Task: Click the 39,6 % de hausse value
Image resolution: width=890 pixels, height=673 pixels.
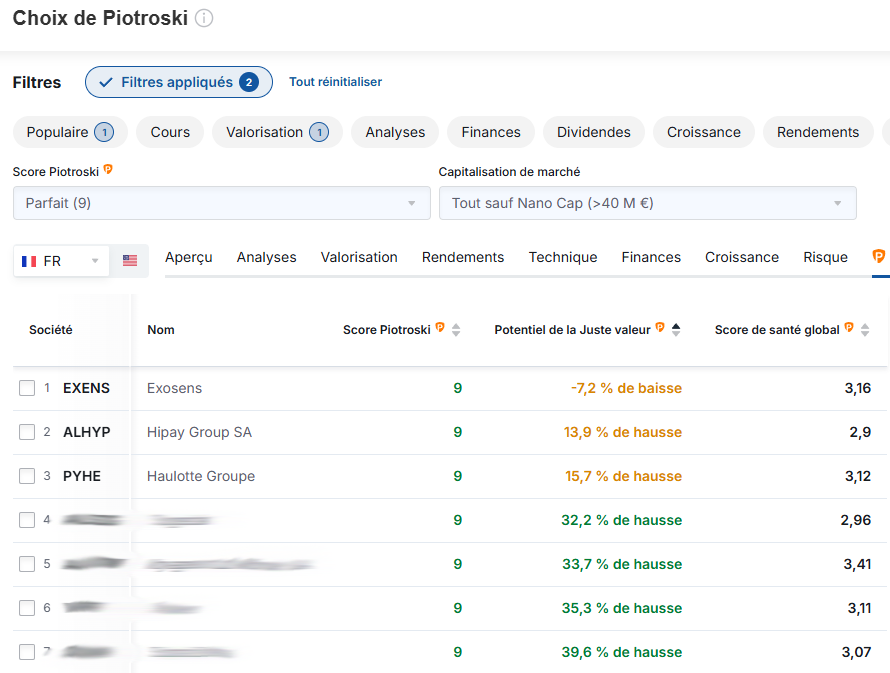Action: pos(622,652)
